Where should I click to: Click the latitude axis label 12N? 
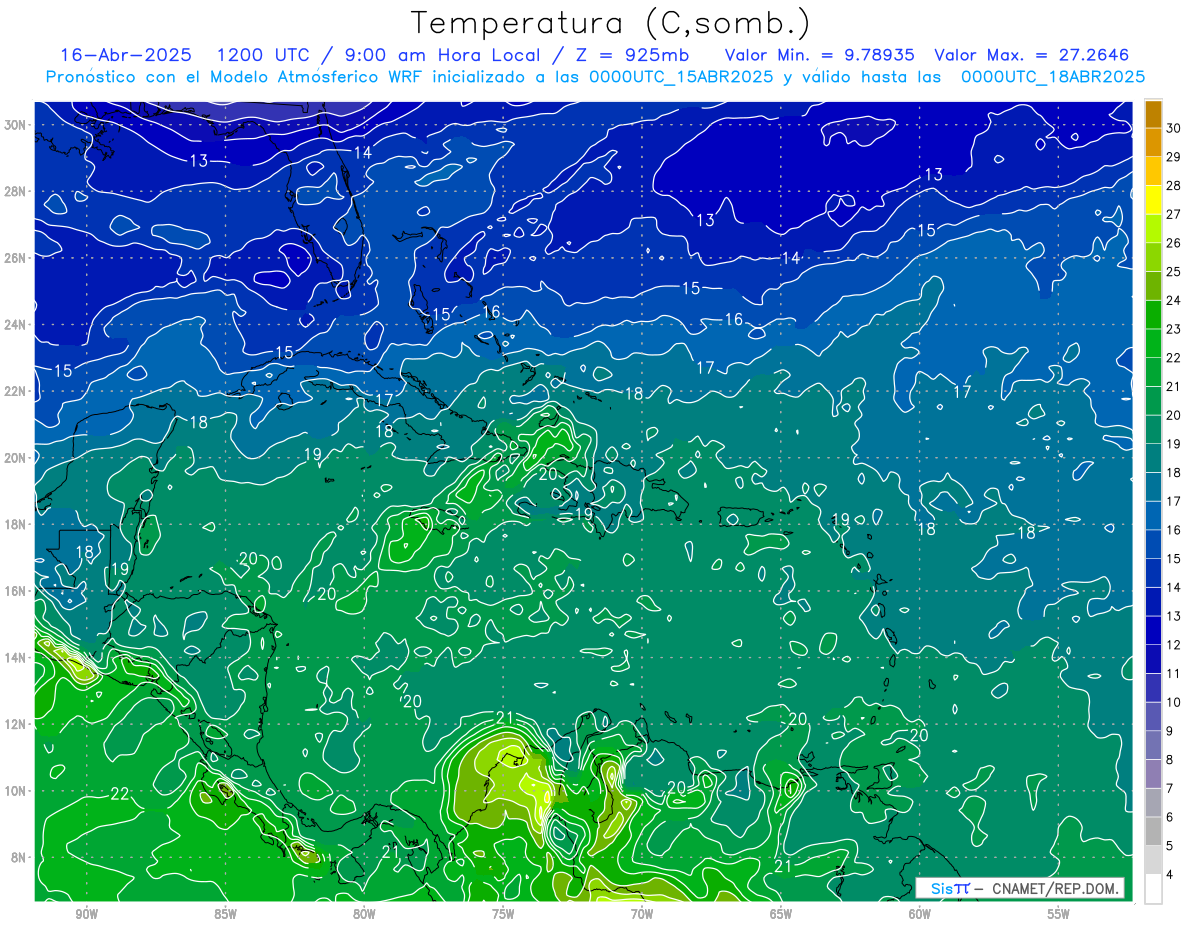(x=17, y=724)
